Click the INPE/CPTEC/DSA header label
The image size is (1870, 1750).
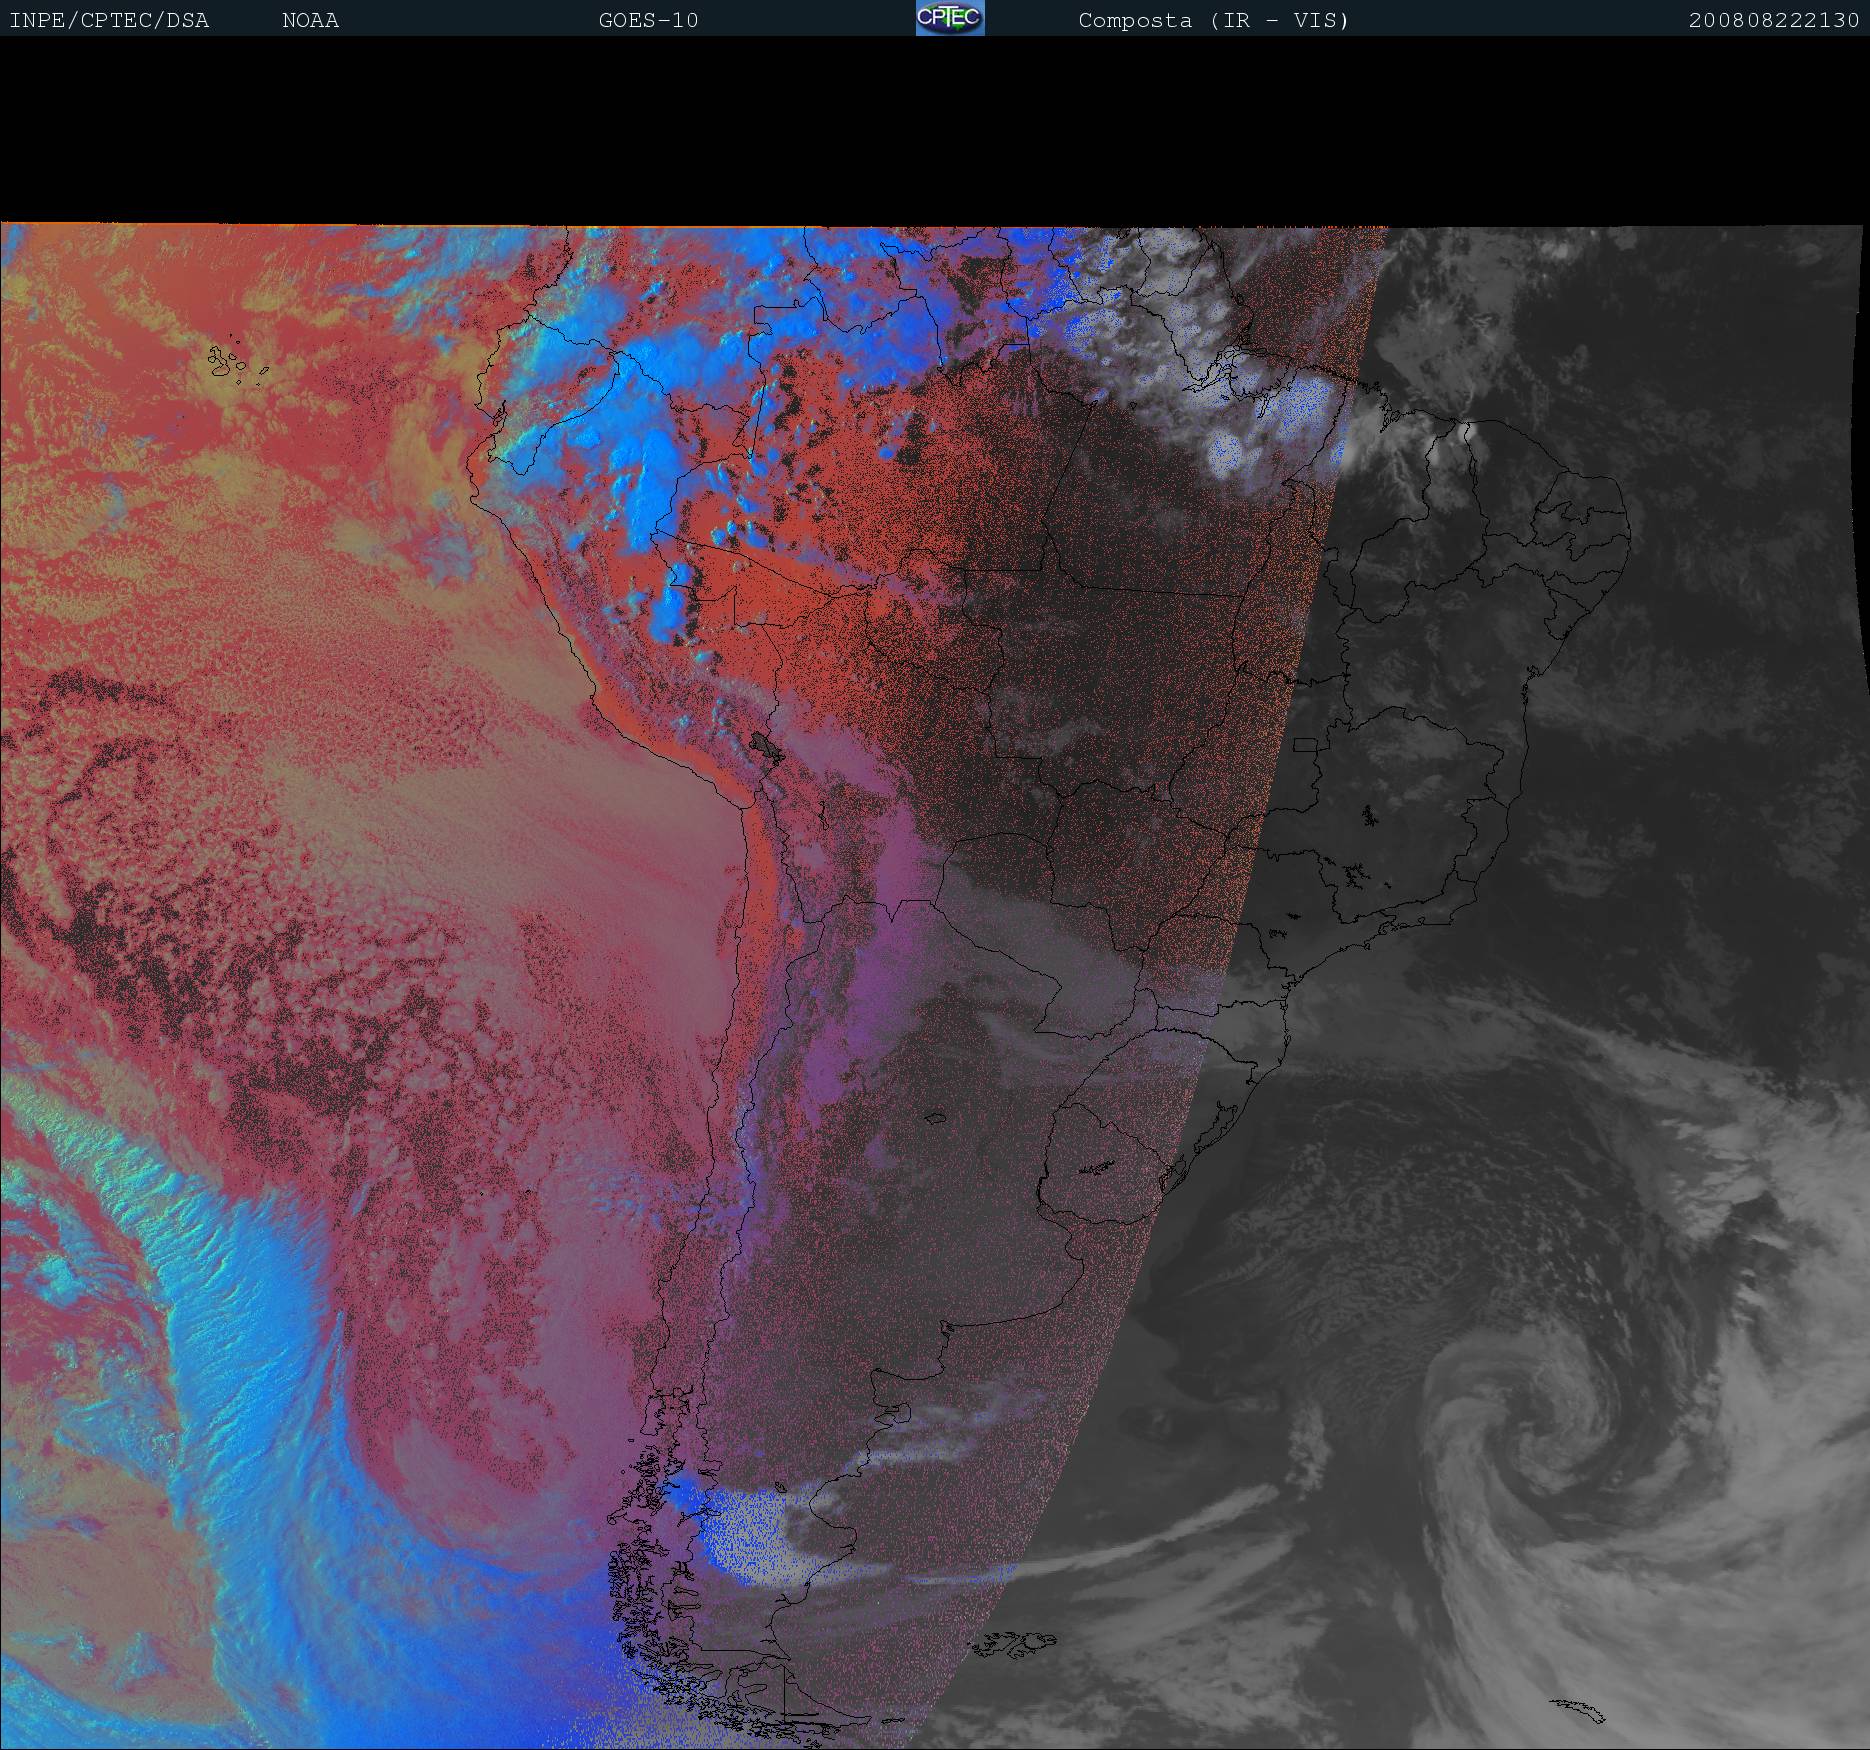point(109,20)
